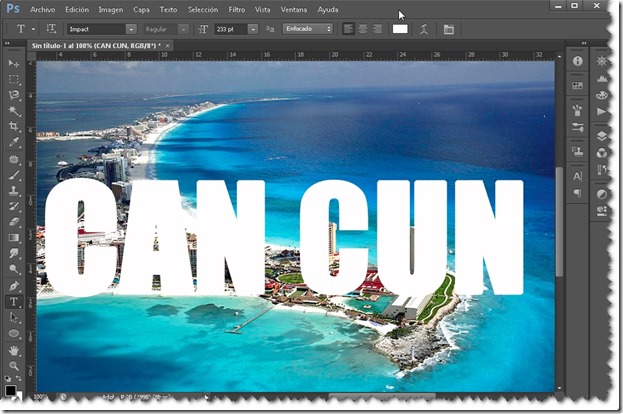Open the Capa menu
The image size is (623, 414).
[141, 10]
